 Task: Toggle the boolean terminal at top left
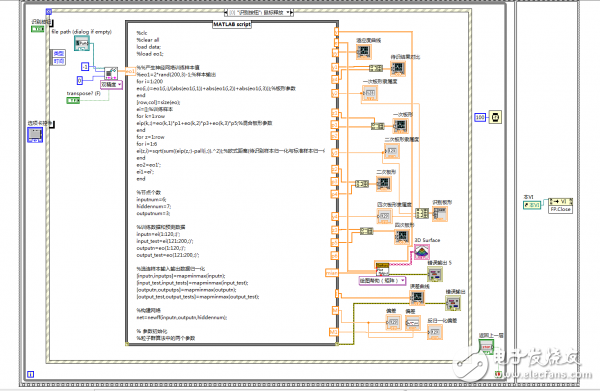coord(38,29)
